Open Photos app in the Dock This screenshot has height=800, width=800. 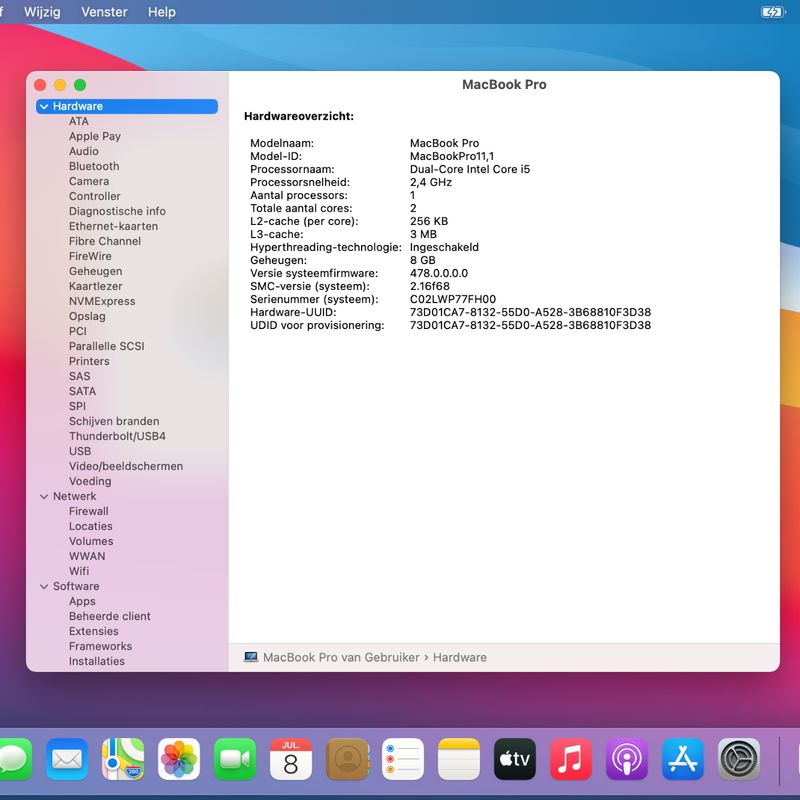(x=179, y=759)
